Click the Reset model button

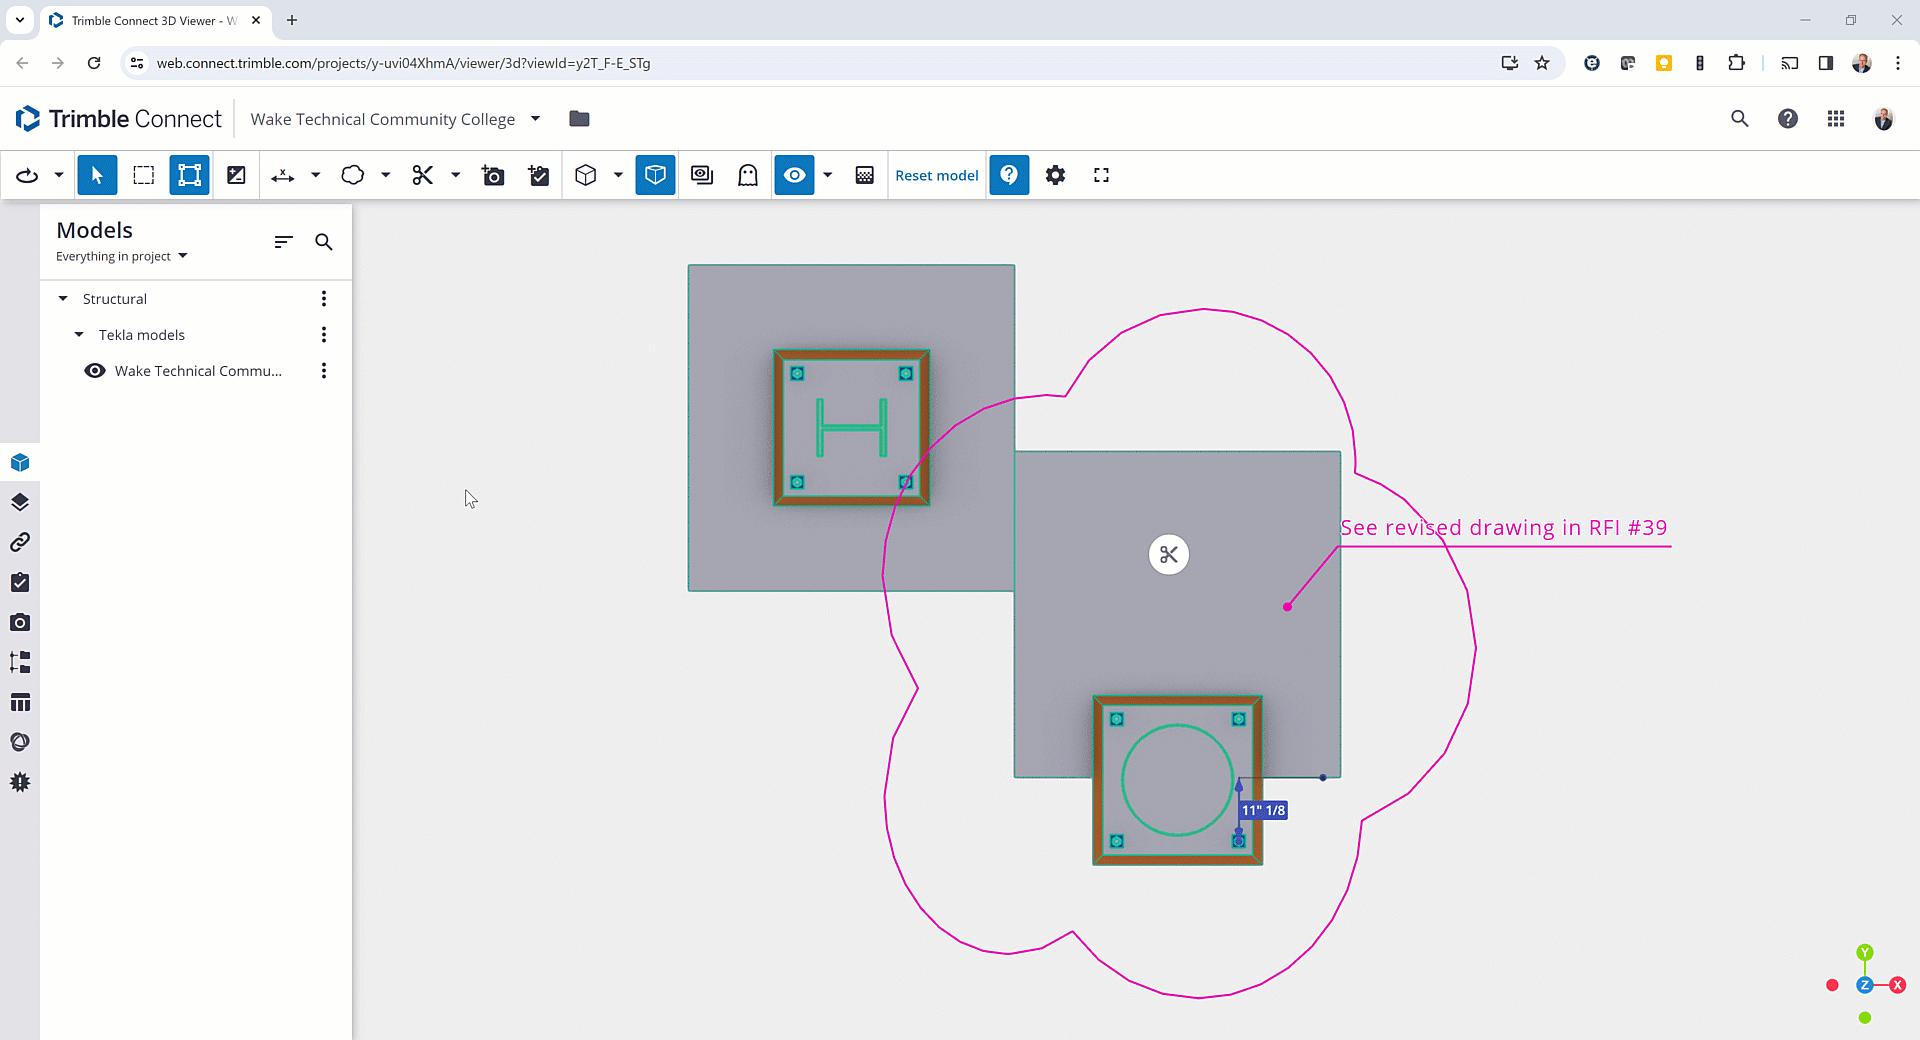click(x=936, y=175)
